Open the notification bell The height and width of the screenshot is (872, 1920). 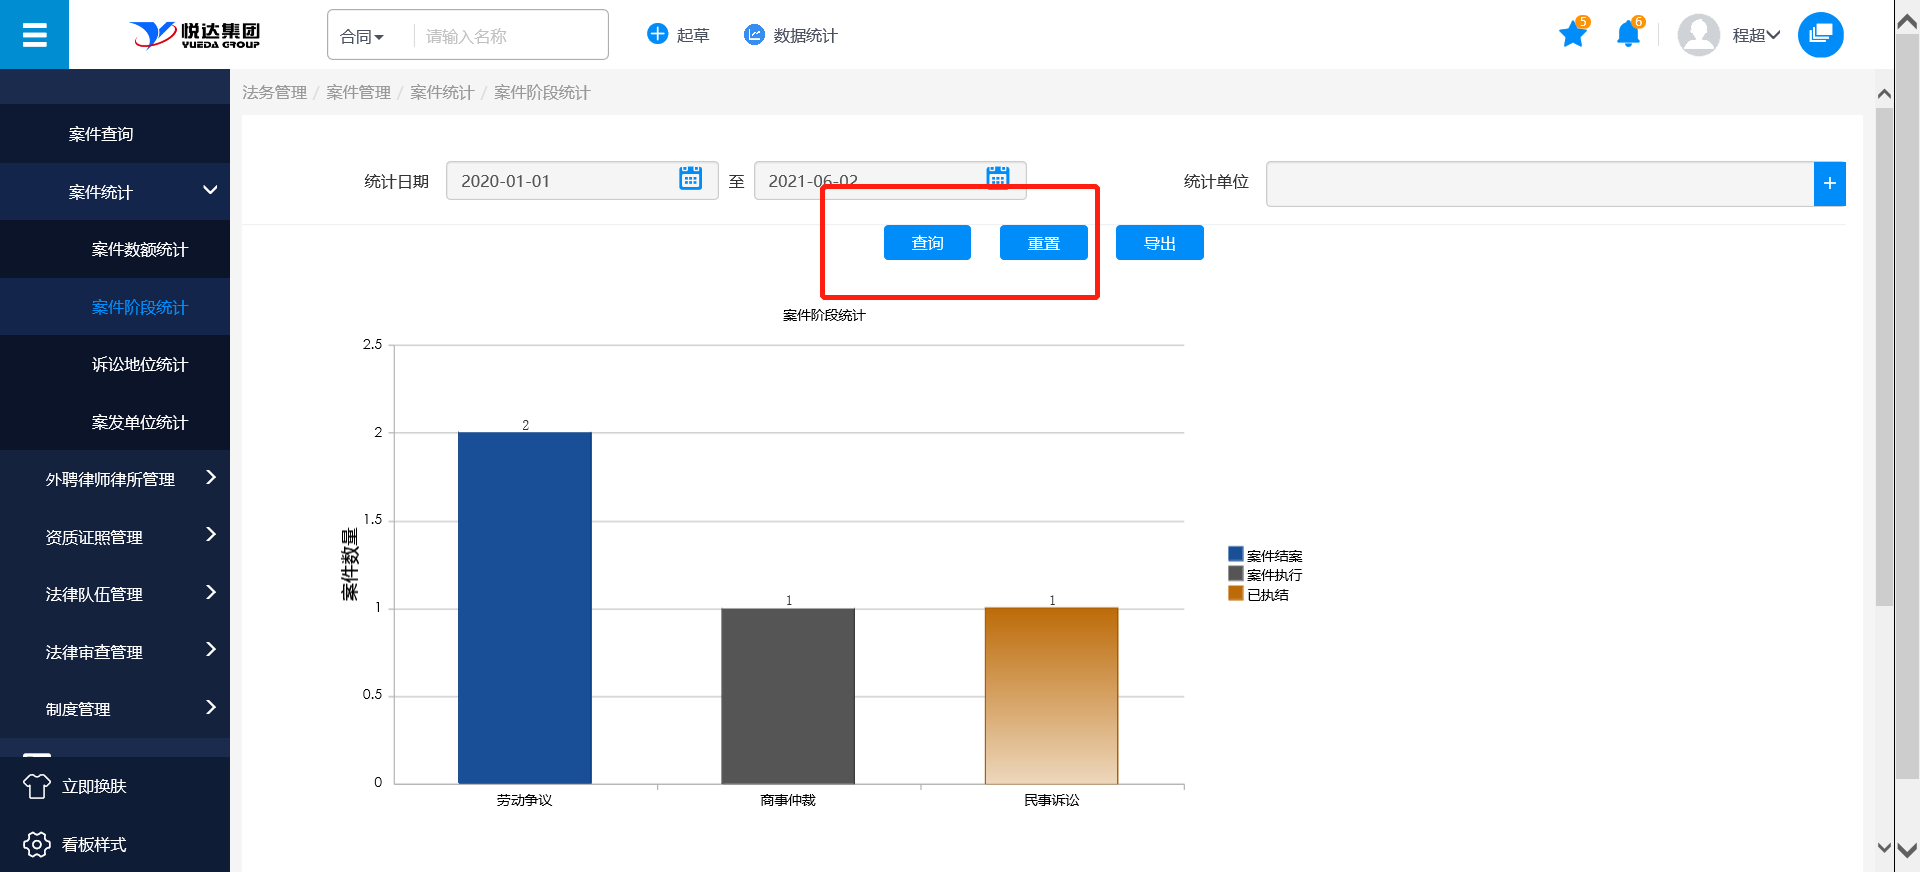tap(1628, 35)
